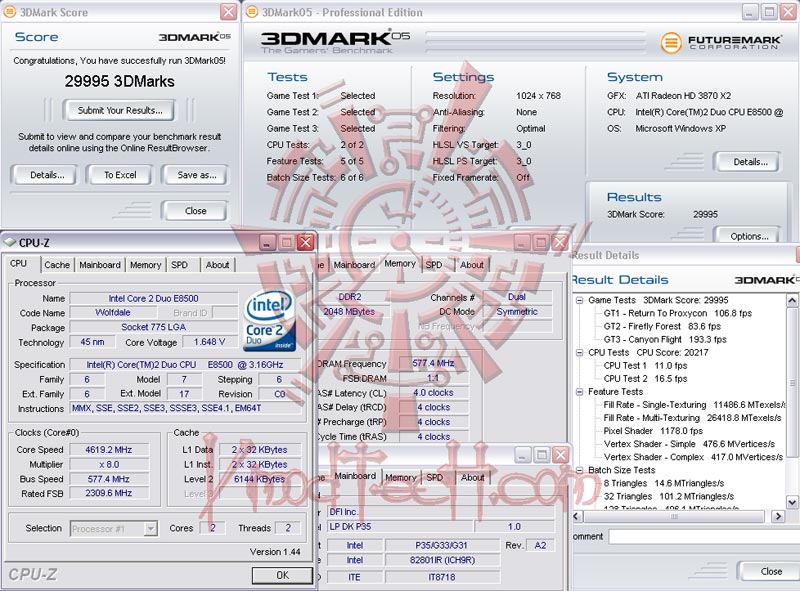Click Intel Core 2 Duo logo
Image resolution: width=800 pixels, height=591 pixels.
tap(269, 320)
